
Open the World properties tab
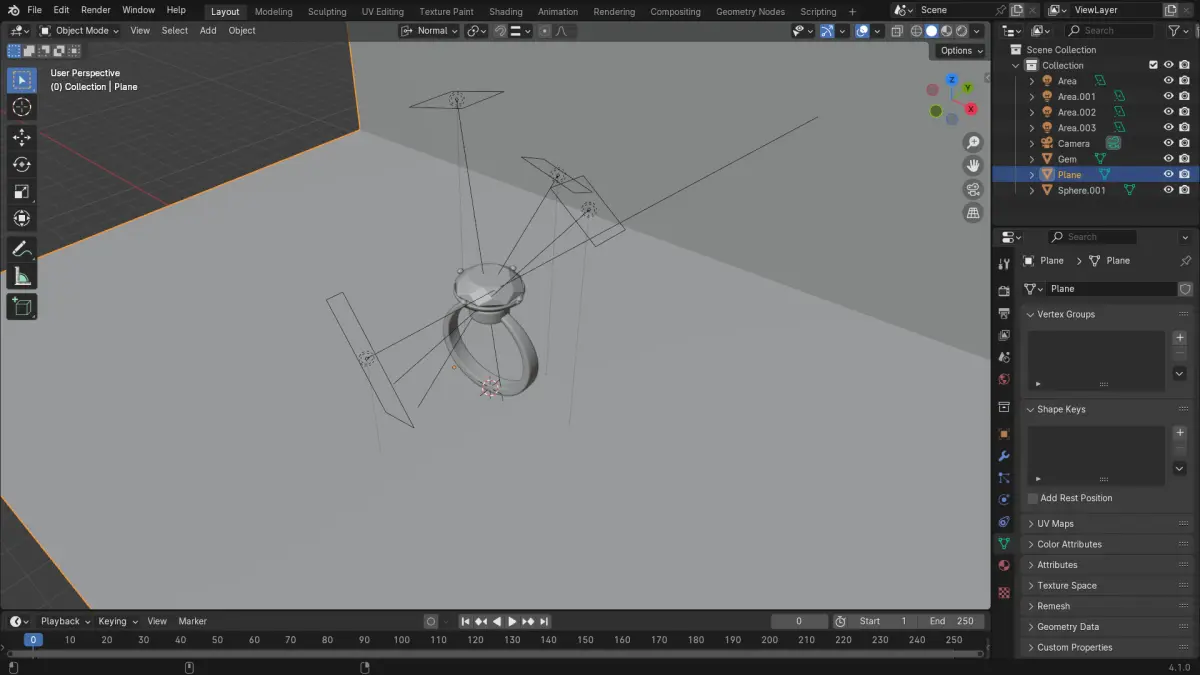coord(1004,379)
